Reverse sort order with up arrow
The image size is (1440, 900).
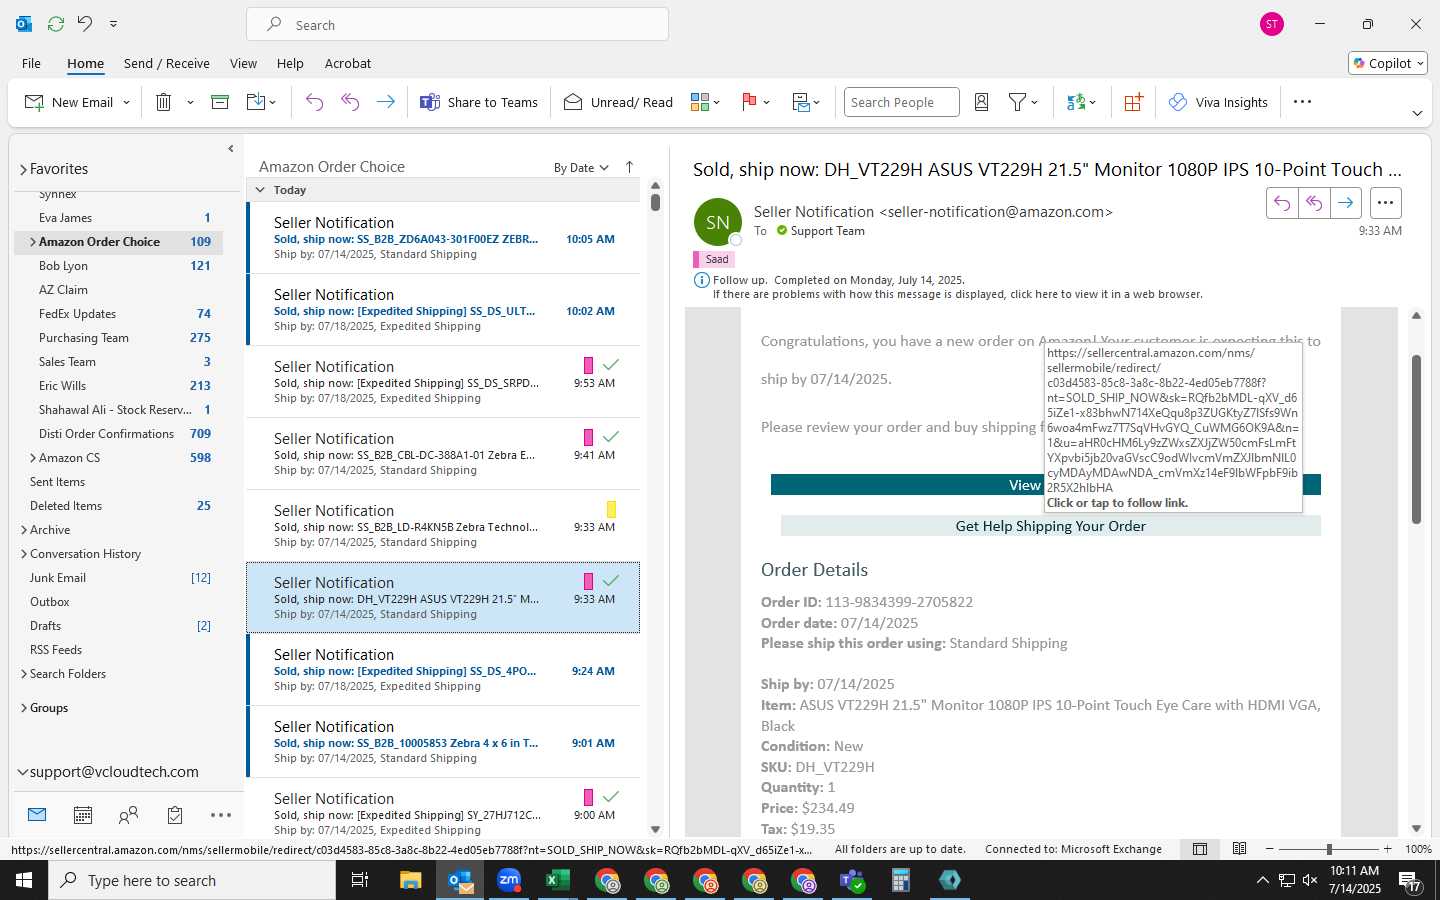(629, 167)
